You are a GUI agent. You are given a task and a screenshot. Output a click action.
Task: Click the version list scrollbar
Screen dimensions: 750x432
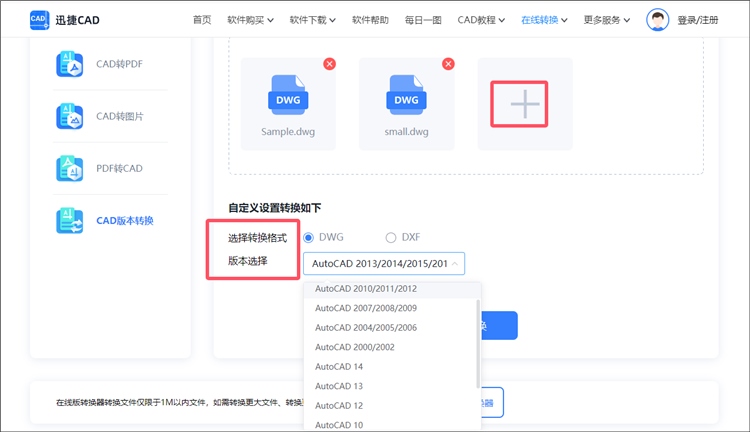pyautogui.click(x=478, y=340)
